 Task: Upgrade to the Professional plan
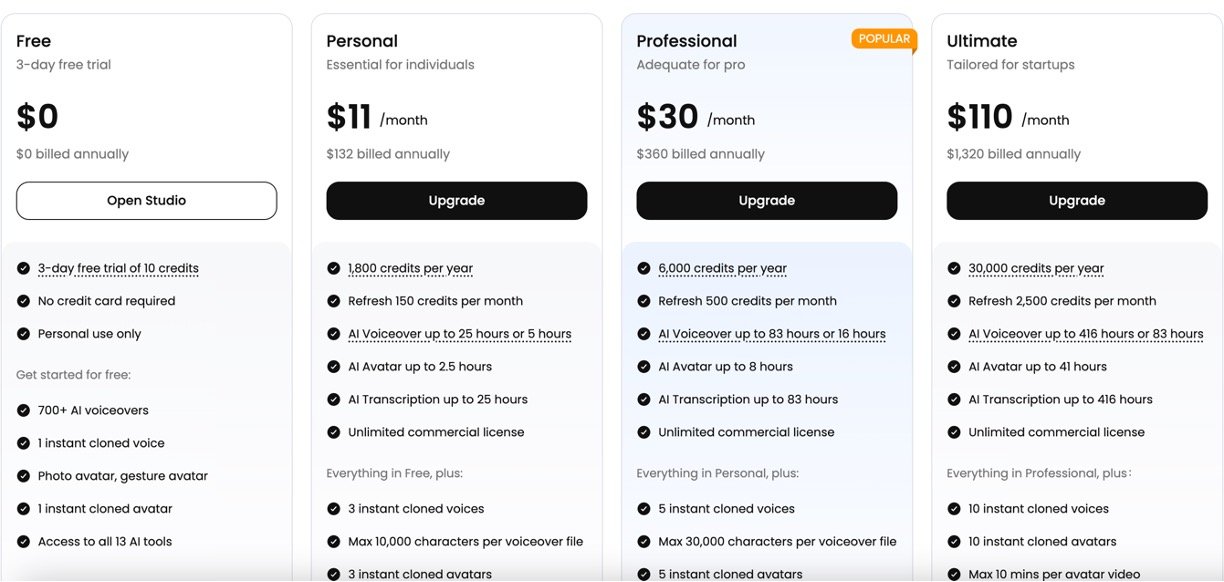tap(766, 201)
